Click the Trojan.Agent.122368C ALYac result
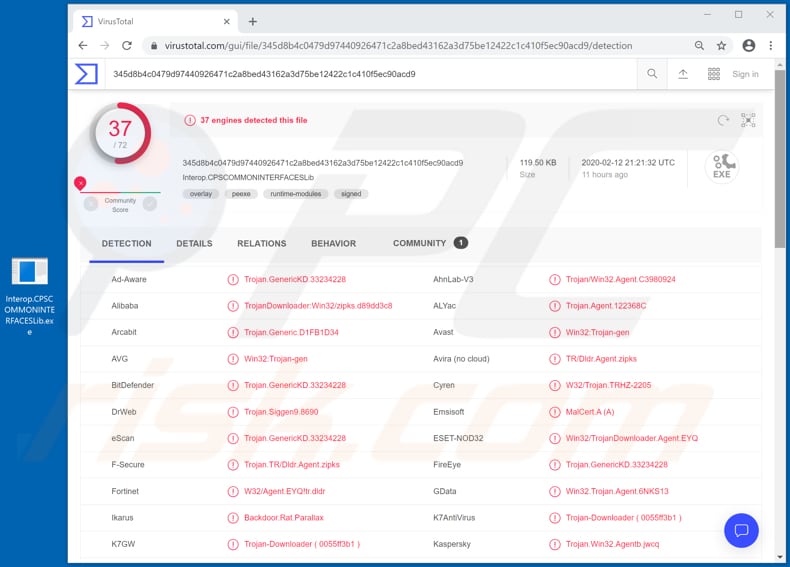 pos(606,306)
